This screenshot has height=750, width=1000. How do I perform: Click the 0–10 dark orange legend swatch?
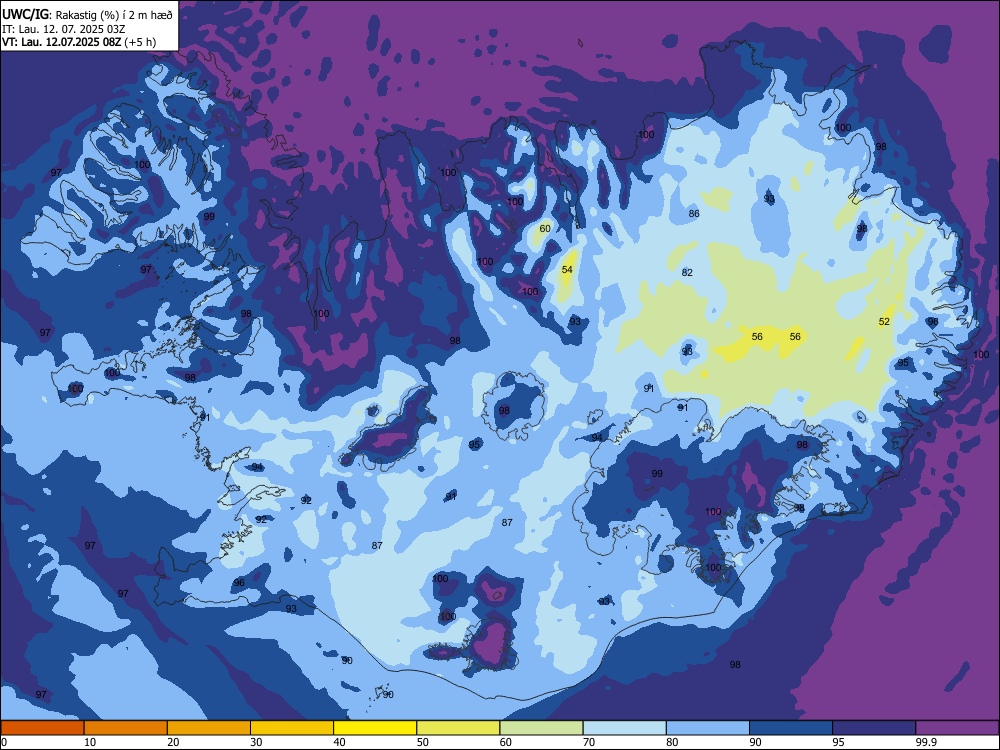[42, 728]
